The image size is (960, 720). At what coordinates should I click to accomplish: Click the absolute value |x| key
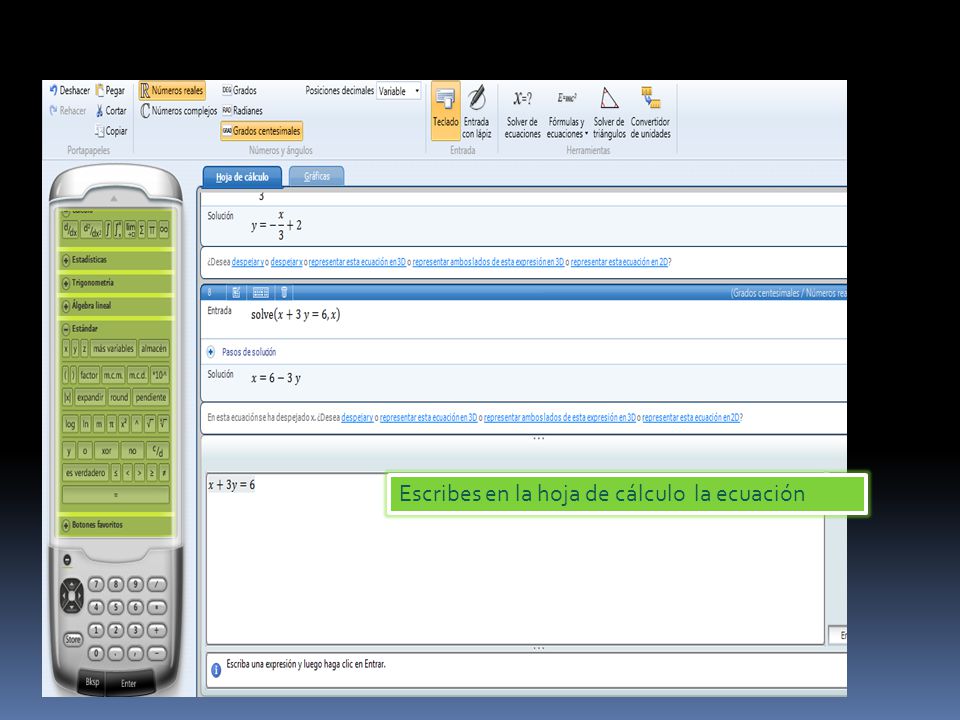pyautogui.click(x=67, y=397)
